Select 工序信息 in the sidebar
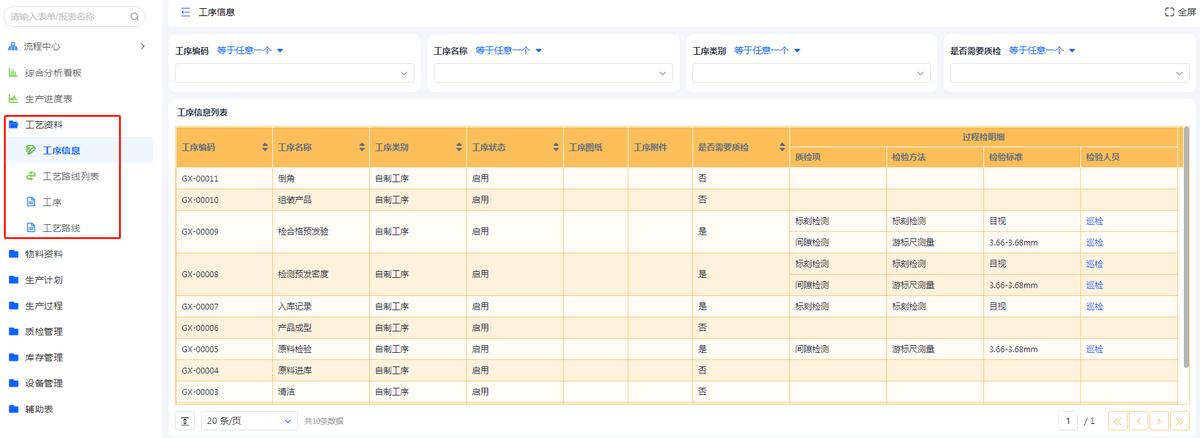The height and width of the screenshot is (438, 1200). pyautogui.click(x=62, y=150)
